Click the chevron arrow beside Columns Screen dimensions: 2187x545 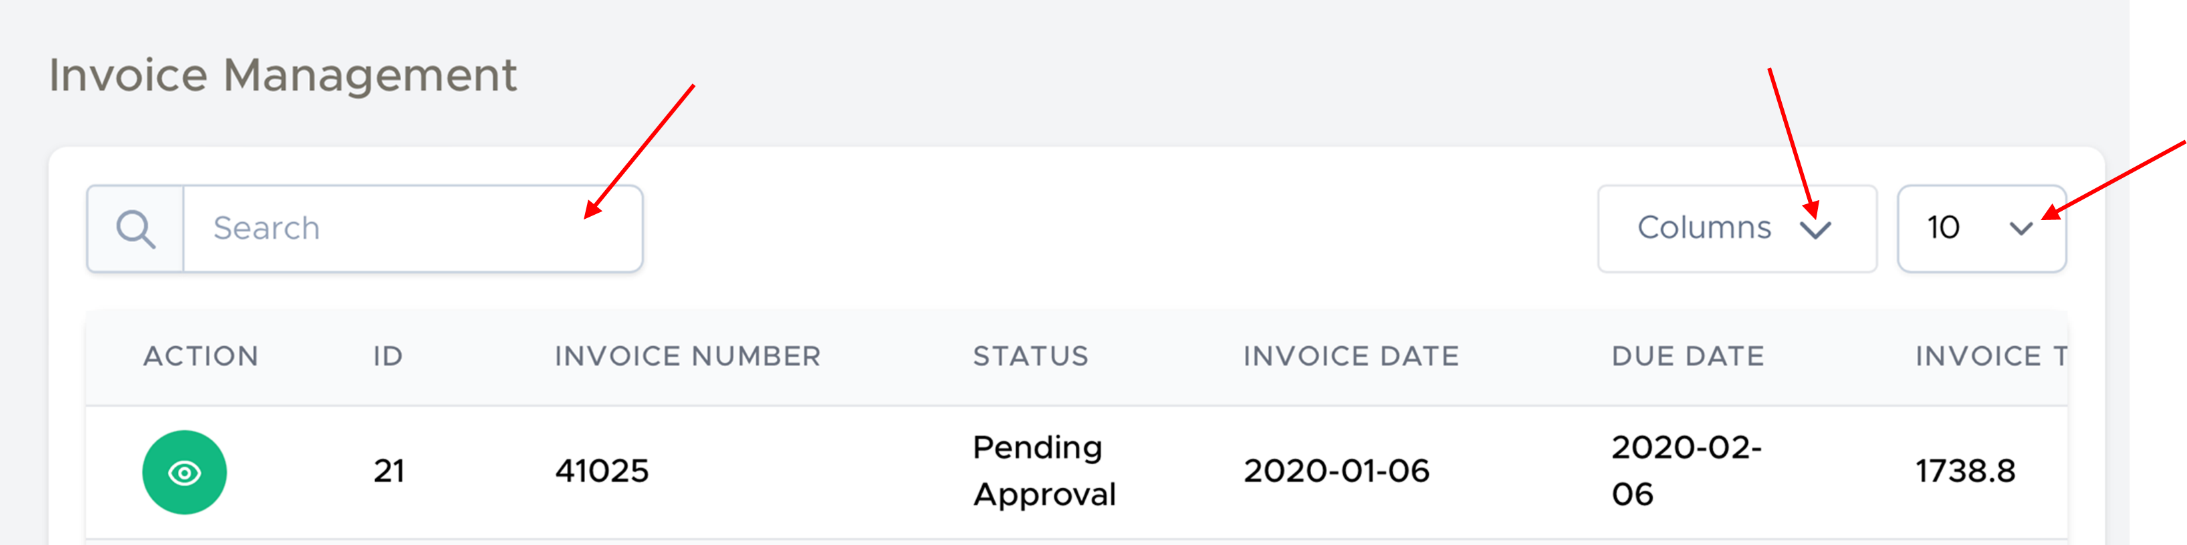[1815, 229]
